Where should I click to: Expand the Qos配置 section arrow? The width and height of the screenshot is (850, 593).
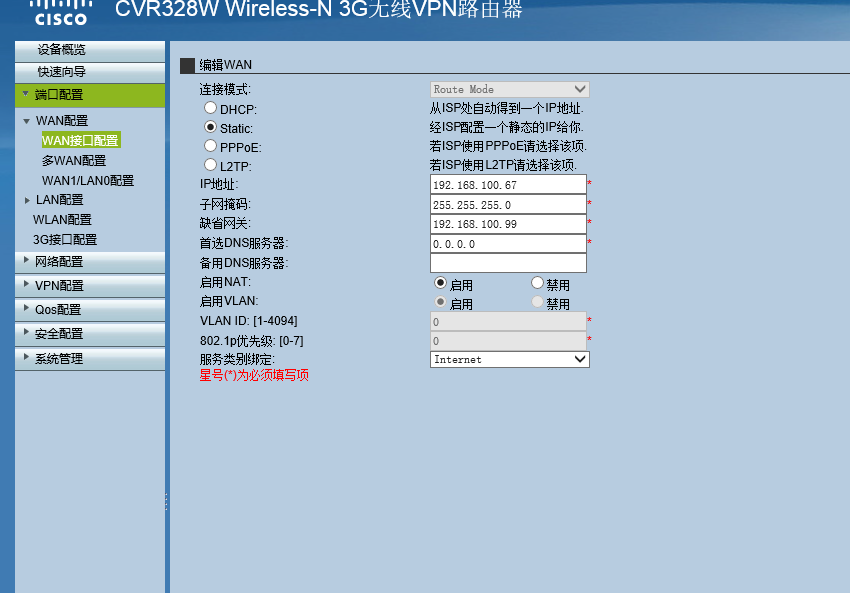click(25, 308)
